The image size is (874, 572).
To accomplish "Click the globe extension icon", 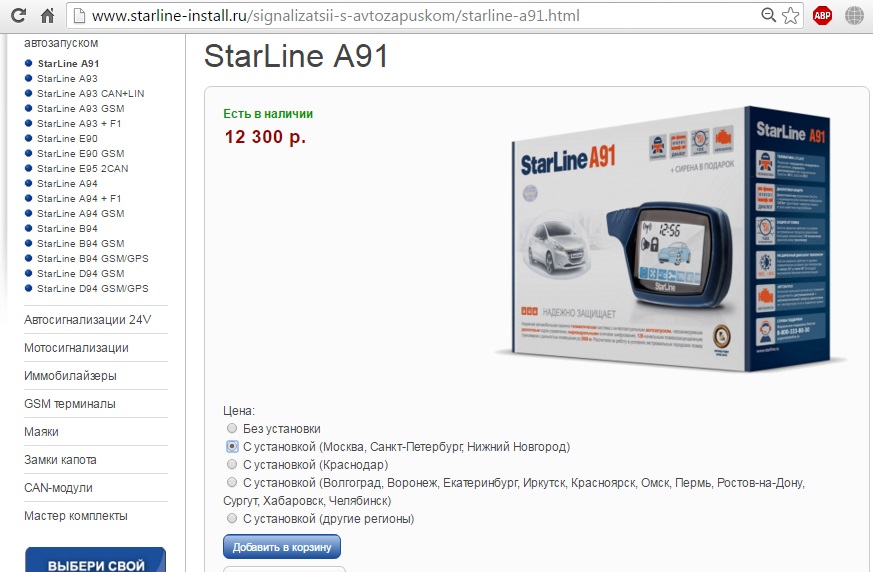I will tap(854, 16).
